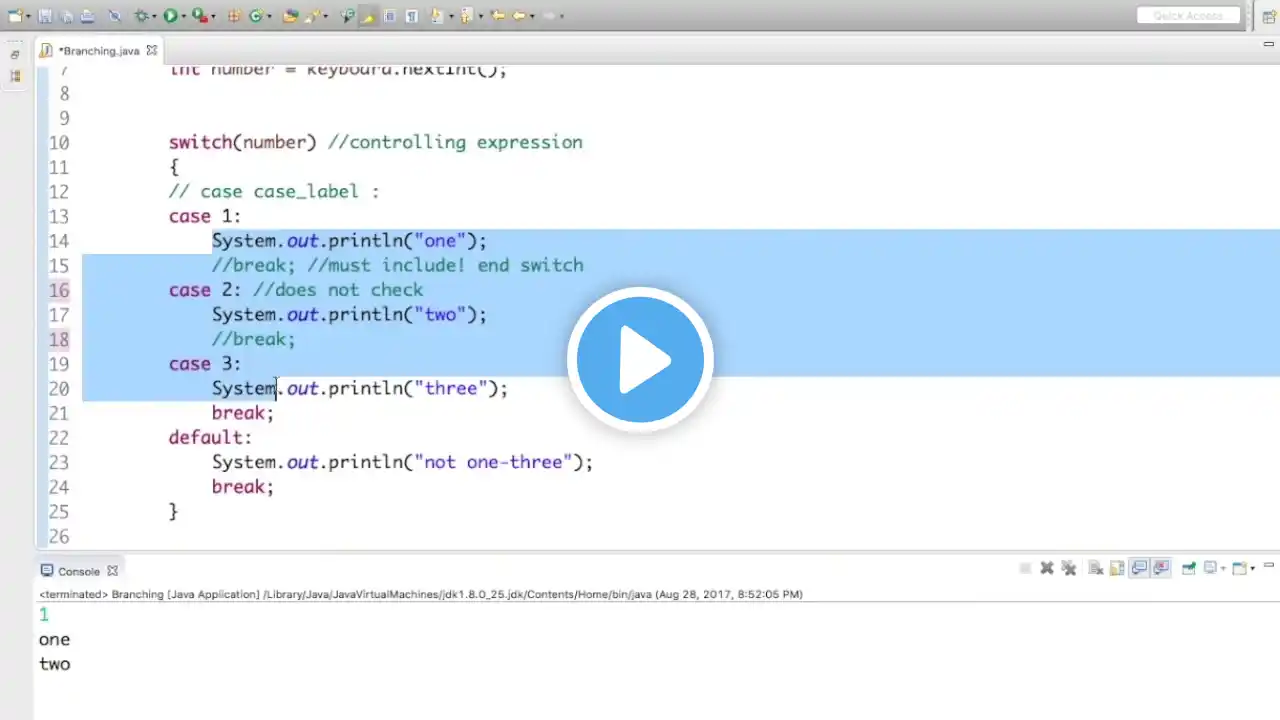Click the Search wand toolbar icon

[x=313, y=16]
